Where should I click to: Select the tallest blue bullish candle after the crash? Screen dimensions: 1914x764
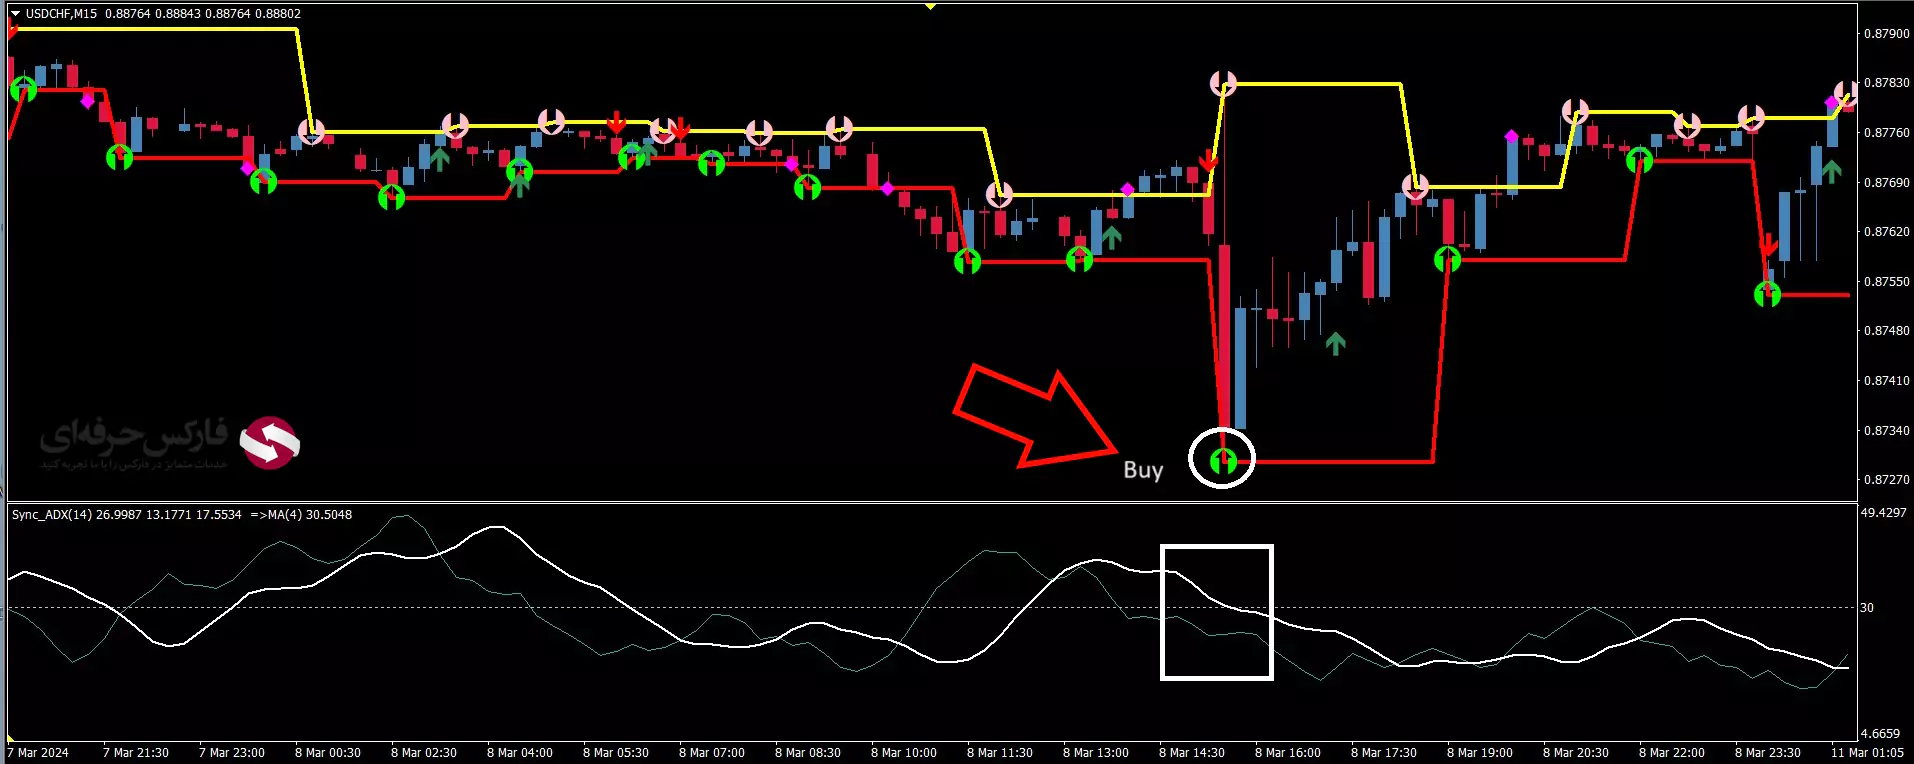1240,367
